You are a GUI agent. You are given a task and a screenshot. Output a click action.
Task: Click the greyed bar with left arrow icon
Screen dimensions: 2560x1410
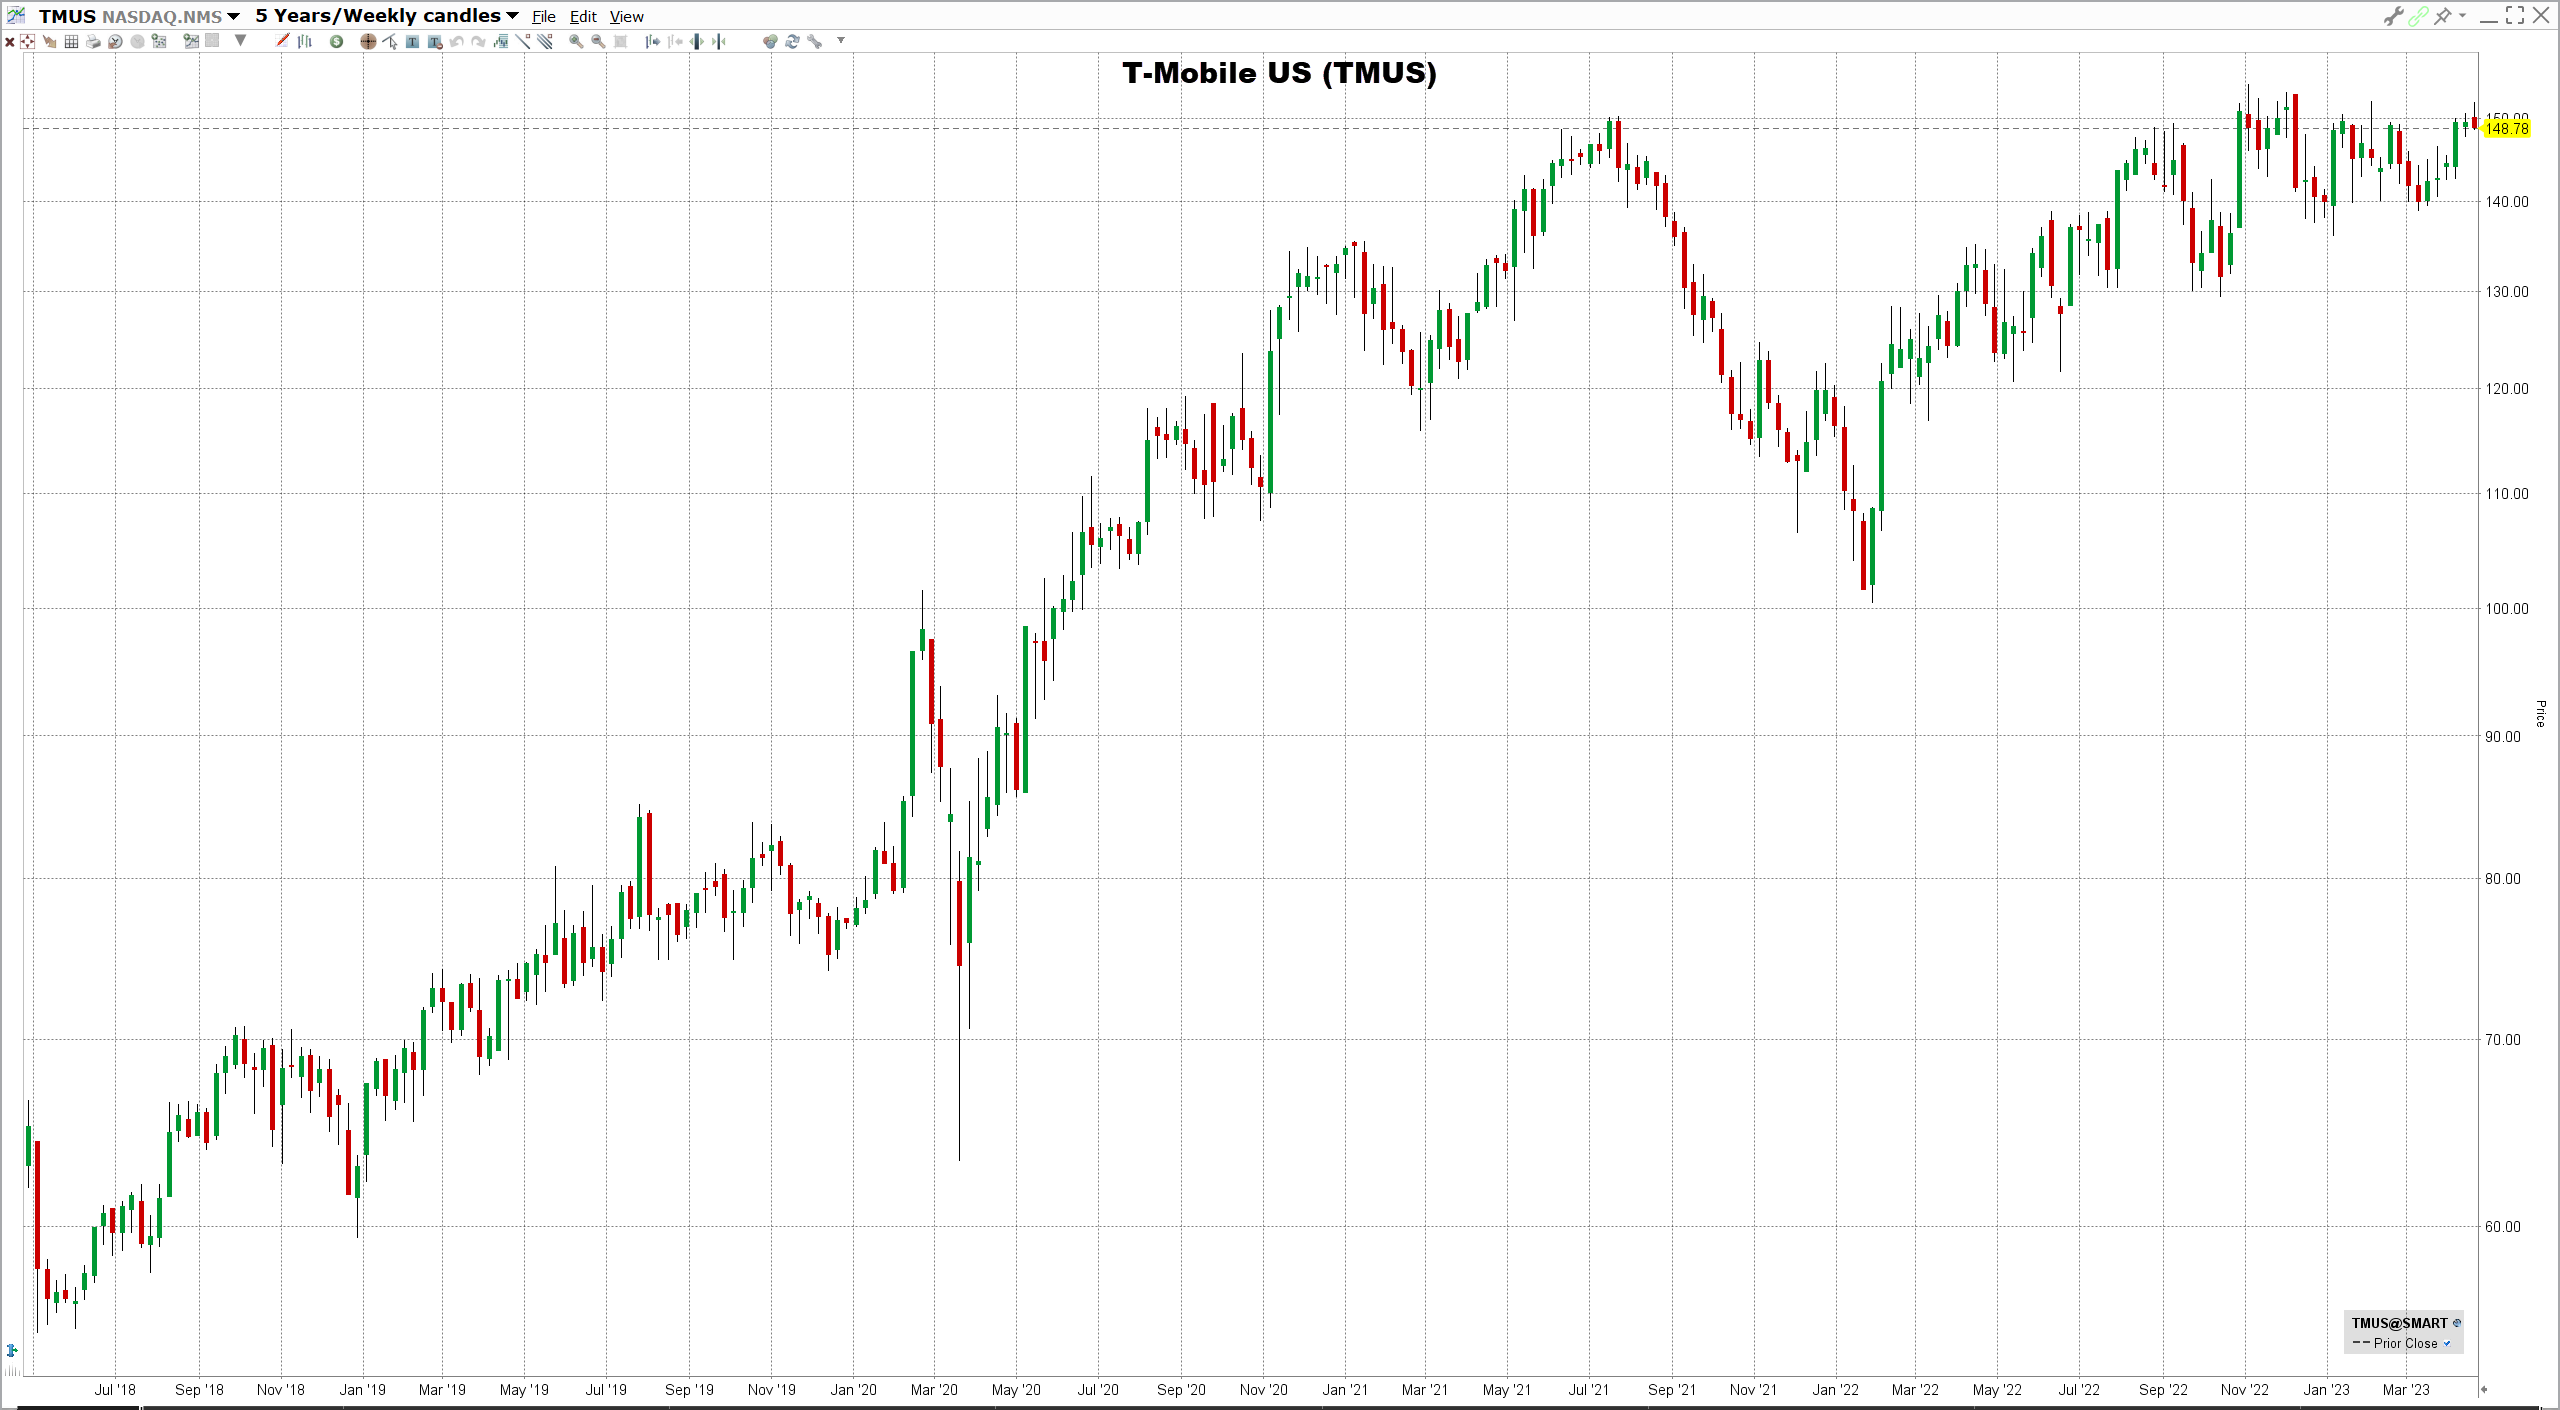click(675, 41)
